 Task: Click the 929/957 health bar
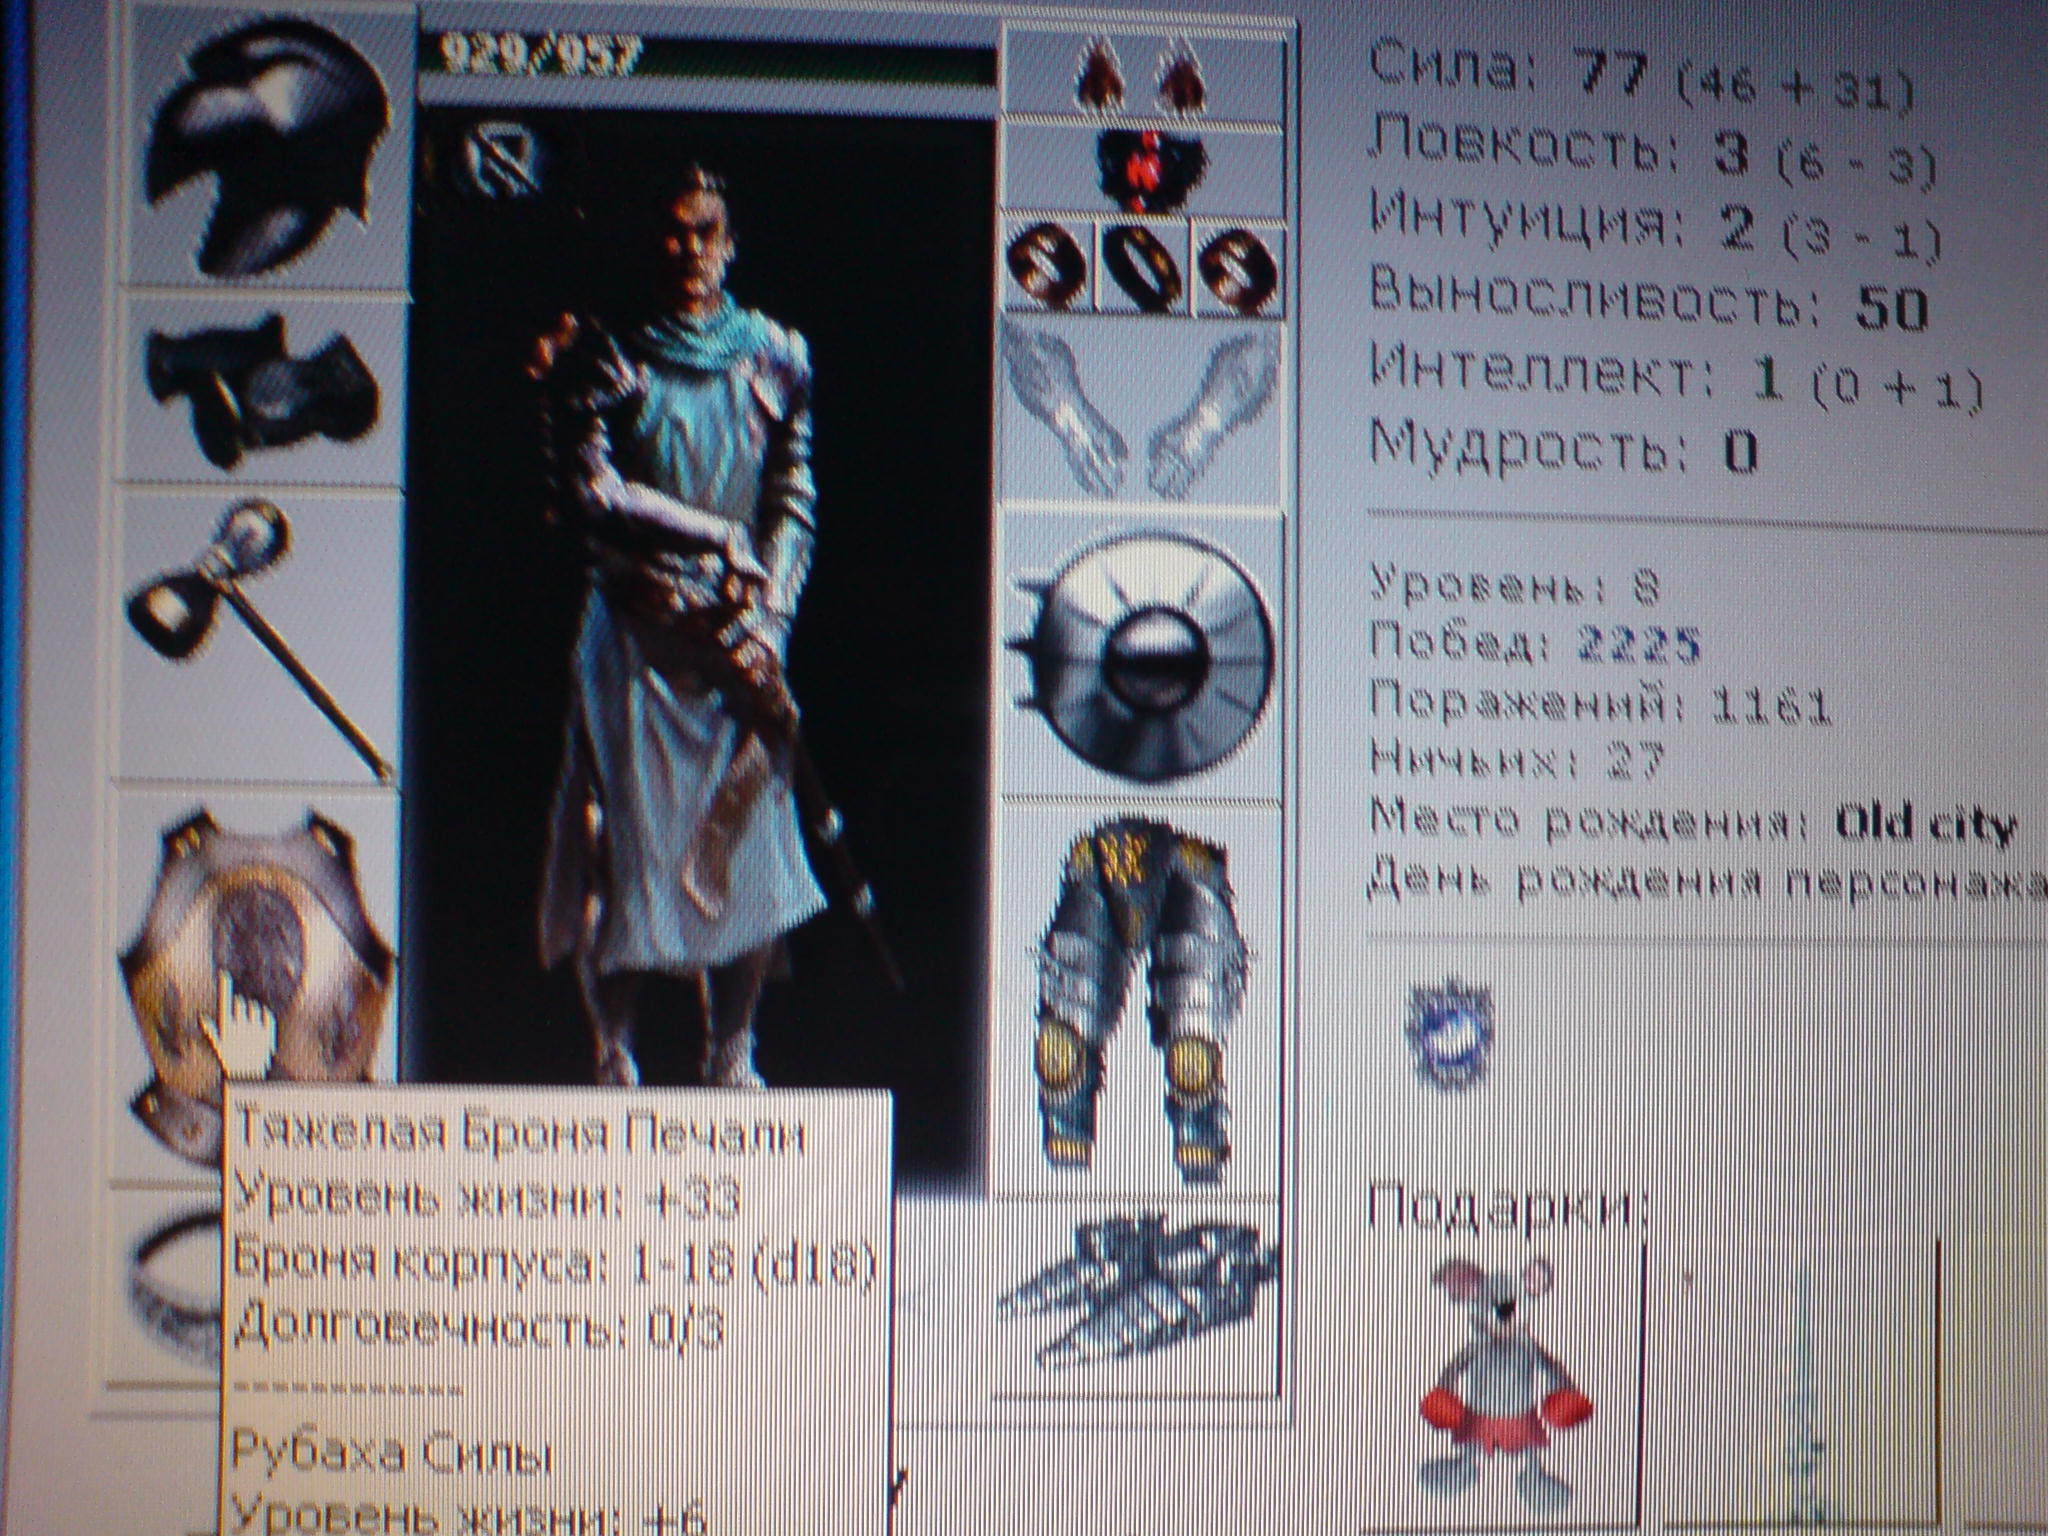pos(707,60)
